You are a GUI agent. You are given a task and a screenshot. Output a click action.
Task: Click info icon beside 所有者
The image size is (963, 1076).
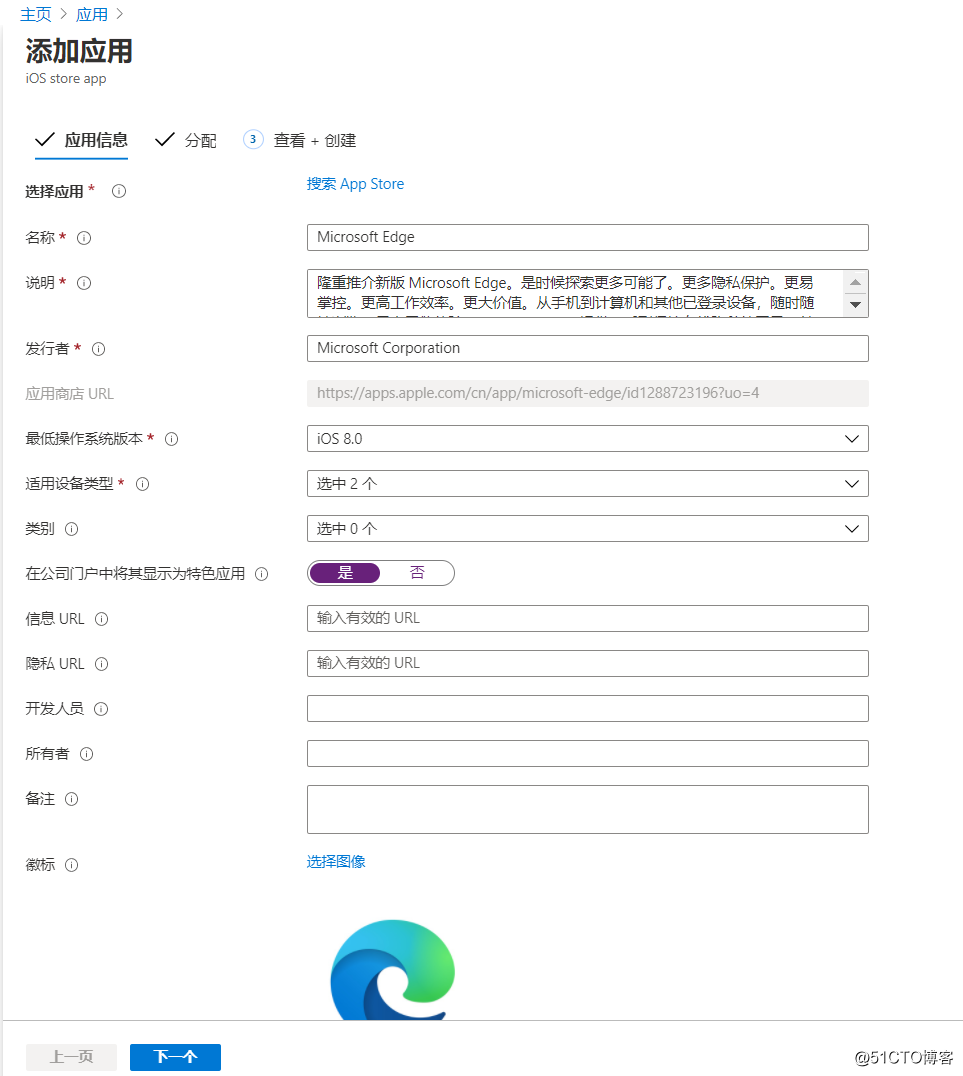click(x=86, y=753)
